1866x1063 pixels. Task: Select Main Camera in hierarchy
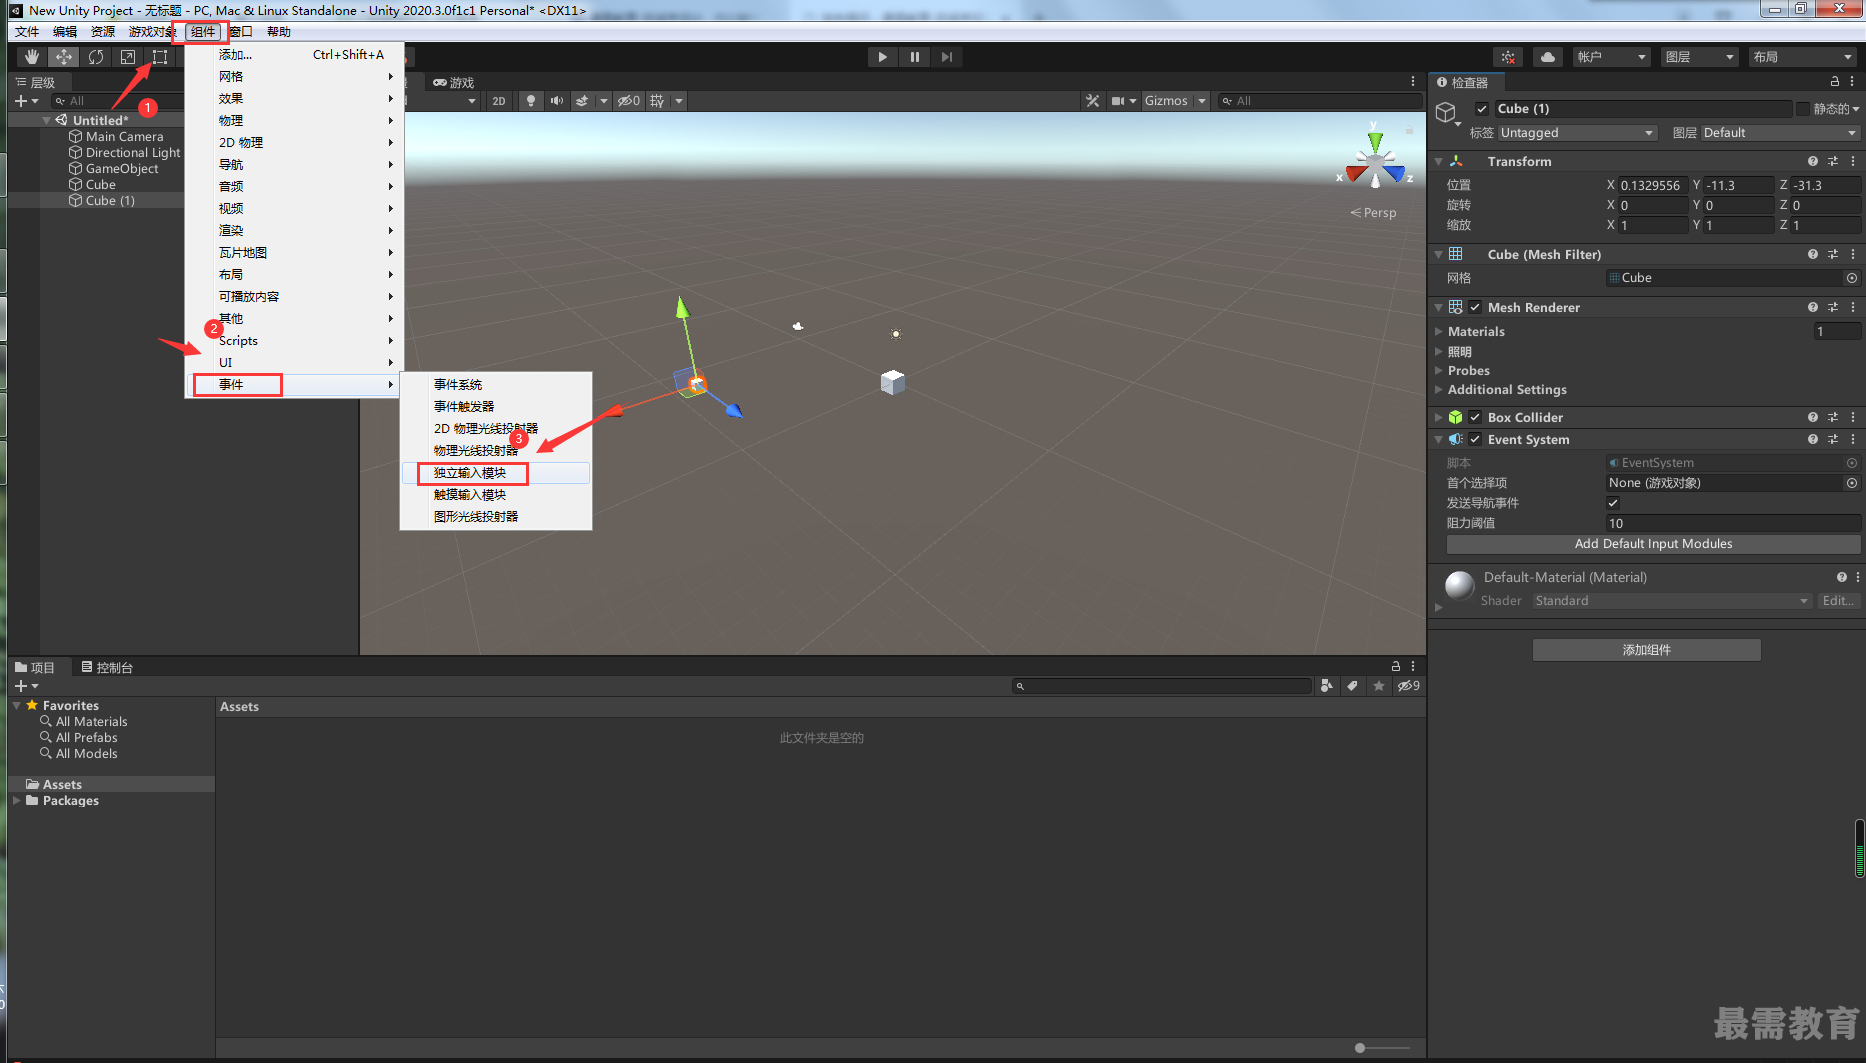click(124, 137)
